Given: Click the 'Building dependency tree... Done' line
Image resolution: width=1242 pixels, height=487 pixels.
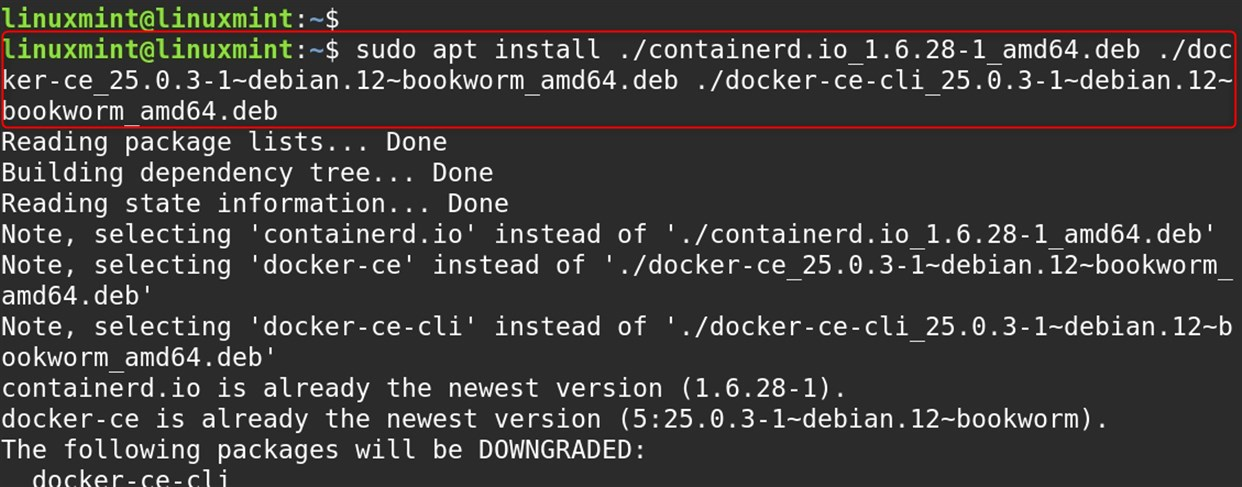Looking at the screenshot, I should click(247, 173).
